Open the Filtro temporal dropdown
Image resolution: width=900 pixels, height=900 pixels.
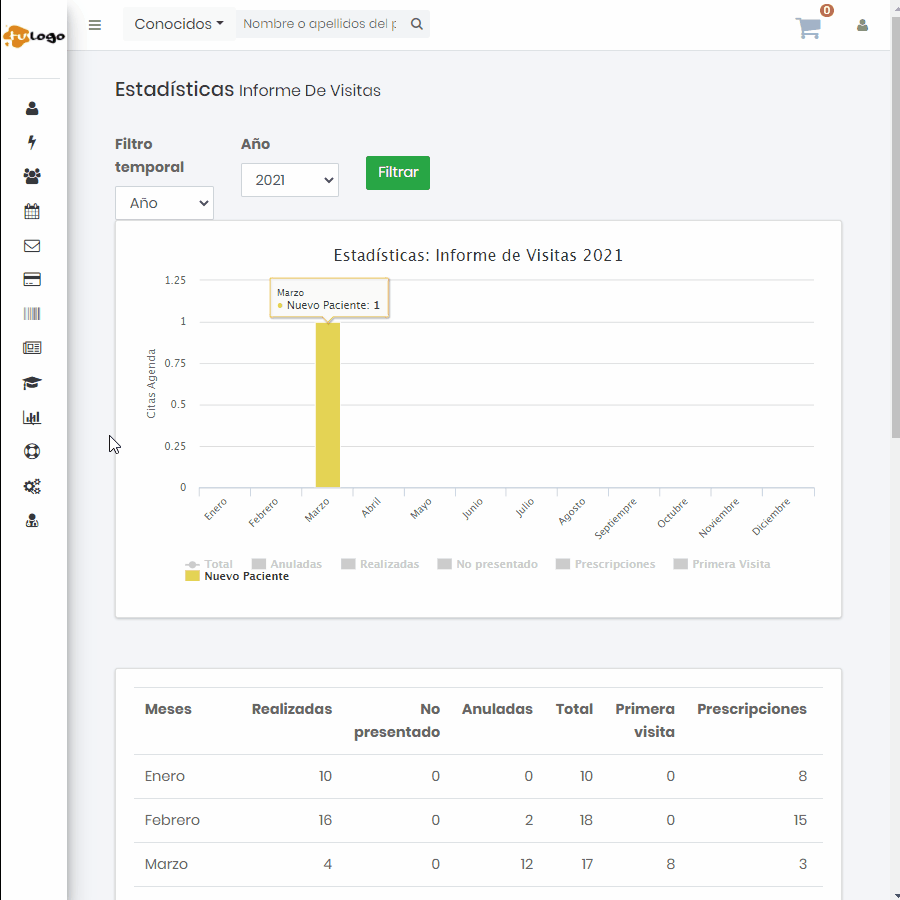(164, 203)
